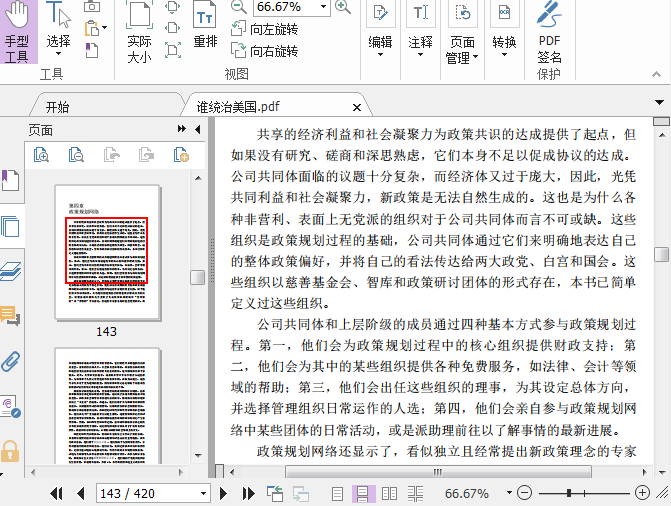Click the thumbnail panel vertical scrollbar handle
Screen dimensions: 671x506
[x=197, y=277]
